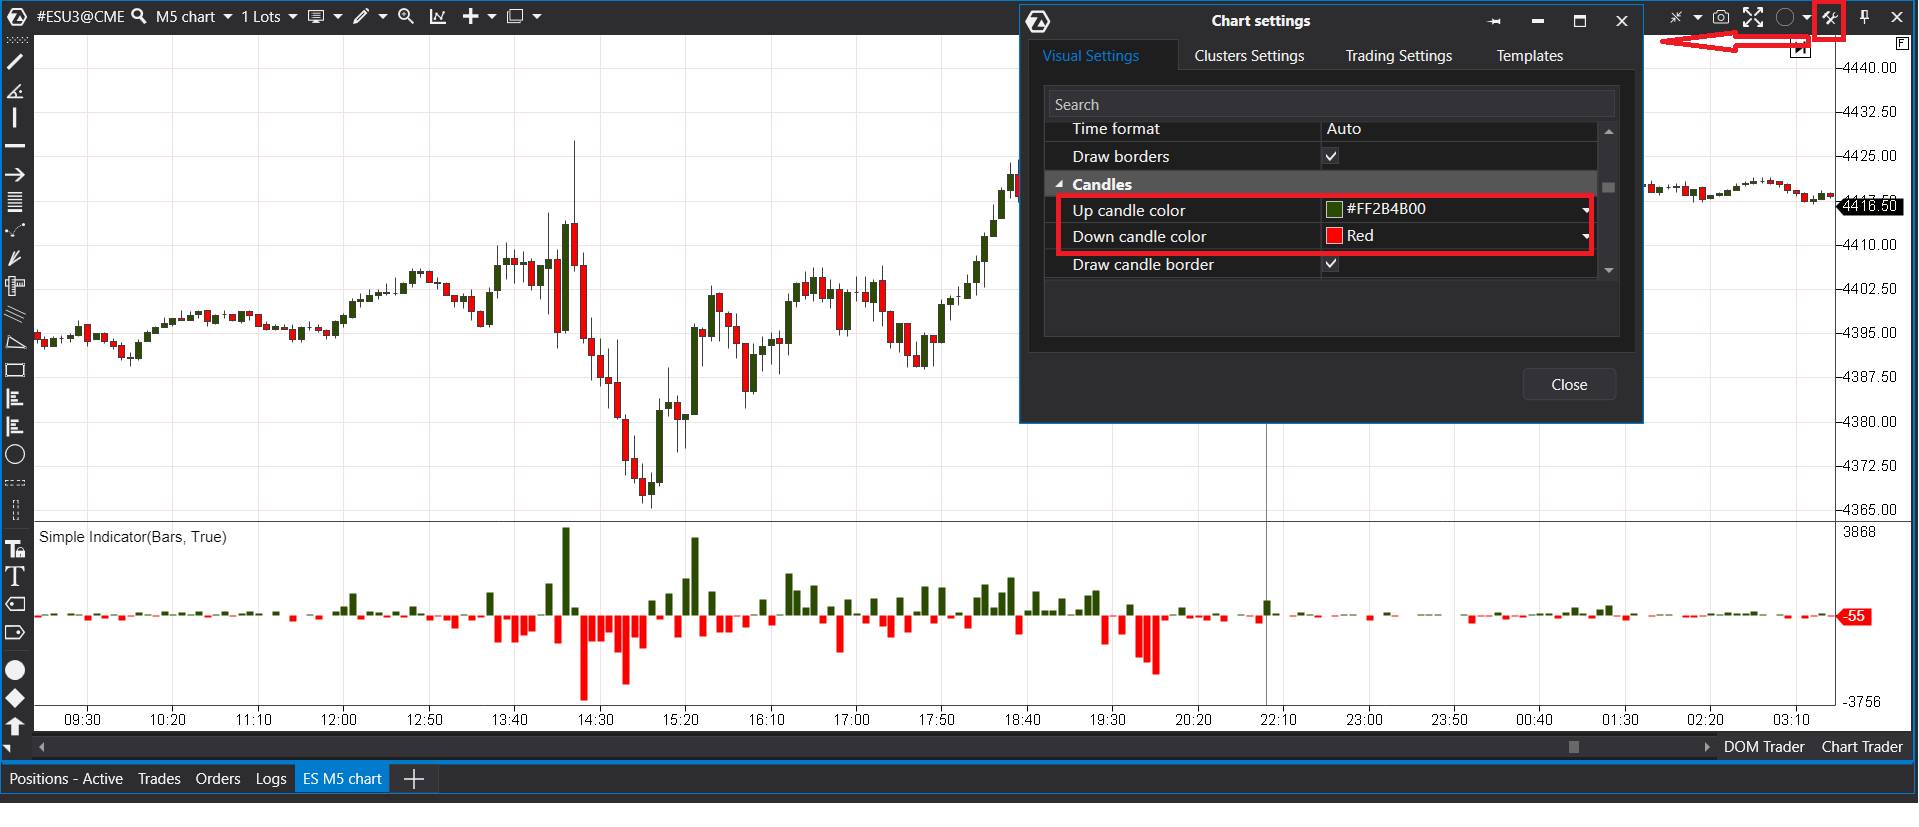
Task: Switch to Chart Trader view
Action: point(1862,747)
